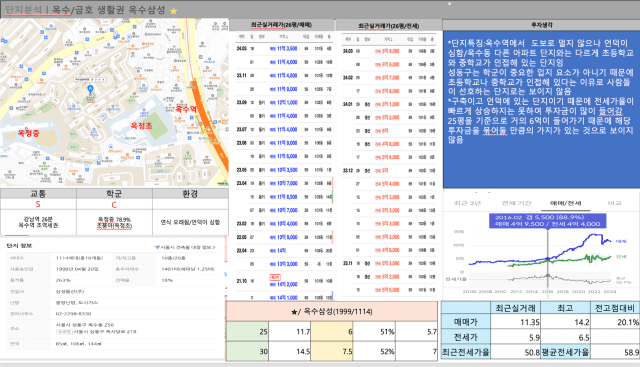Switch to the 최근 3년 chart tab

pyautogui.click(x=467, y=203)
